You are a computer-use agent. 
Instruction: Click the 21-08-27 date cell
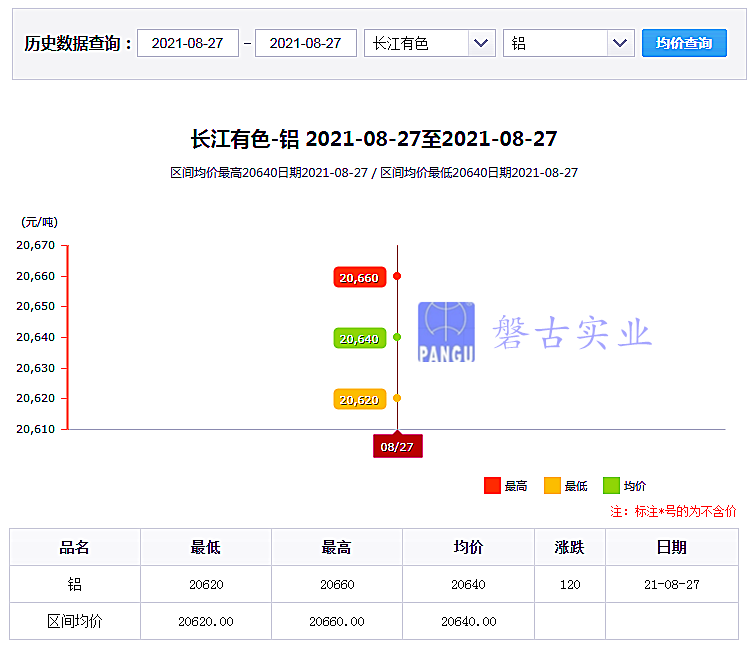pos(672,584)
